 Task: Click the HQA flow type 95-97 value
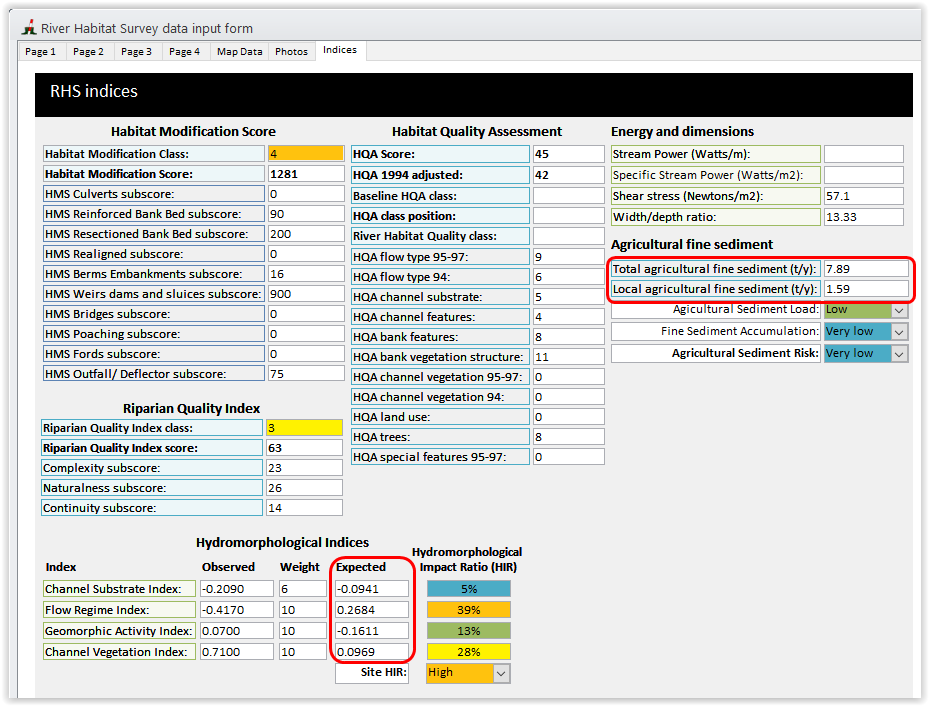[569, 257]
